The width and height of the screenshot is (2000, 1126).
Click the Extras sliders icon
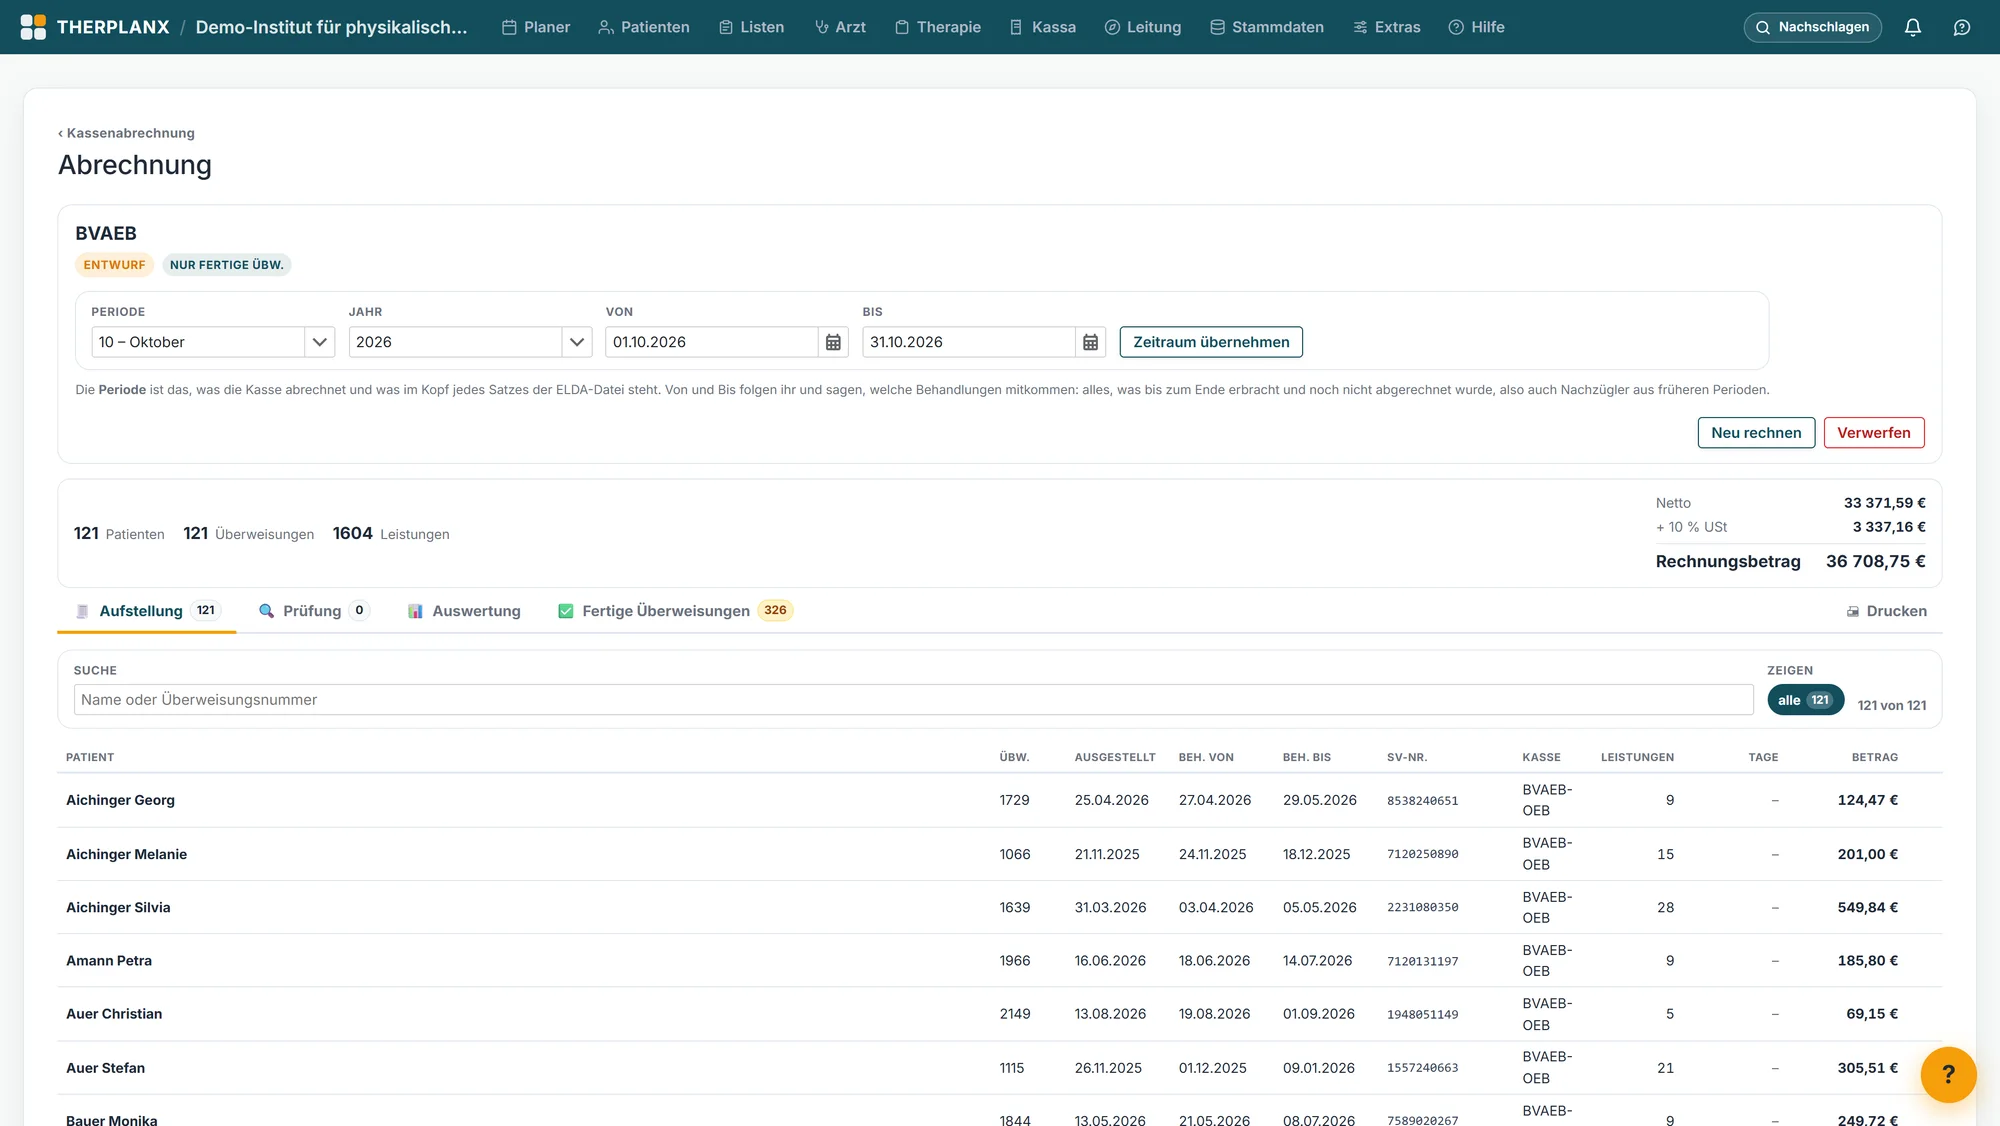click(x=1360, y=27)
